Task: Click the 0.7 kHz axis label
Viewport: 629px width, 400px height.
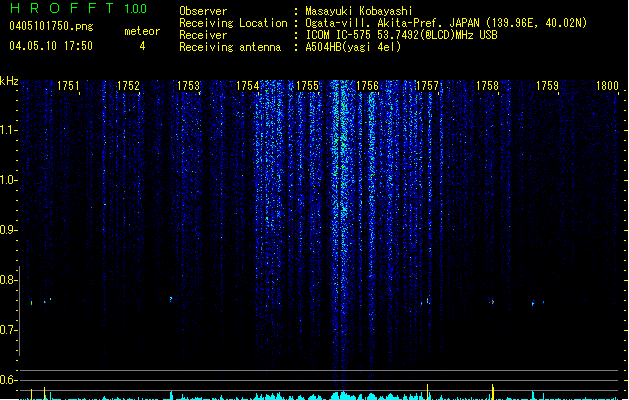Action: point(8,330)
